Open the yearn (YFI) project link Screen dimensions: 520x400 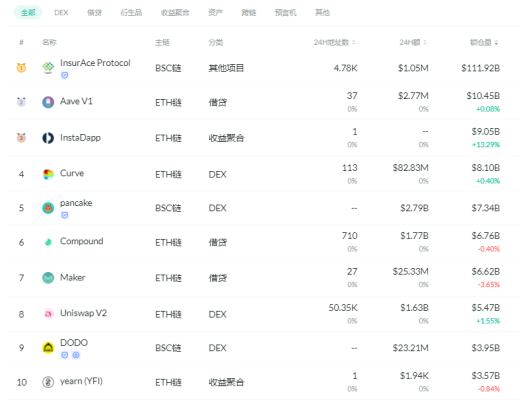click(81, 381)
